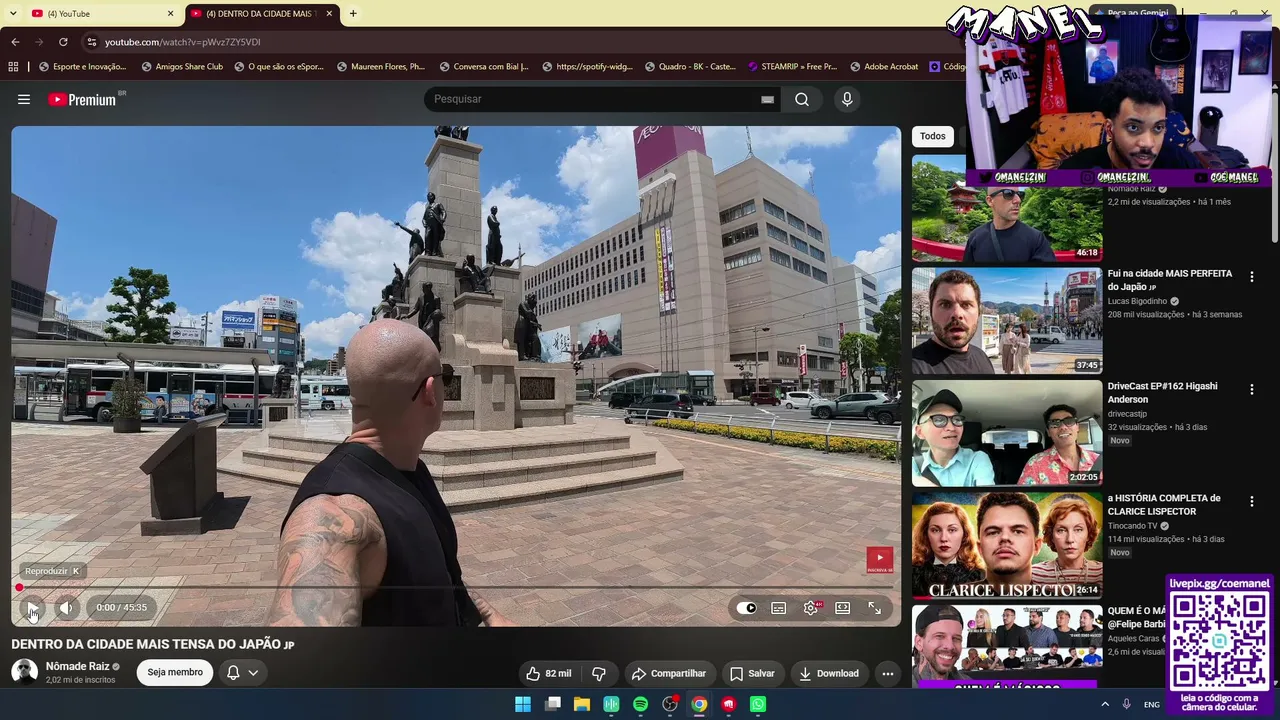The width and height of the screenshot is (1280, 720).
Task: Play the video with the play button
Action: tap(32, 608)
